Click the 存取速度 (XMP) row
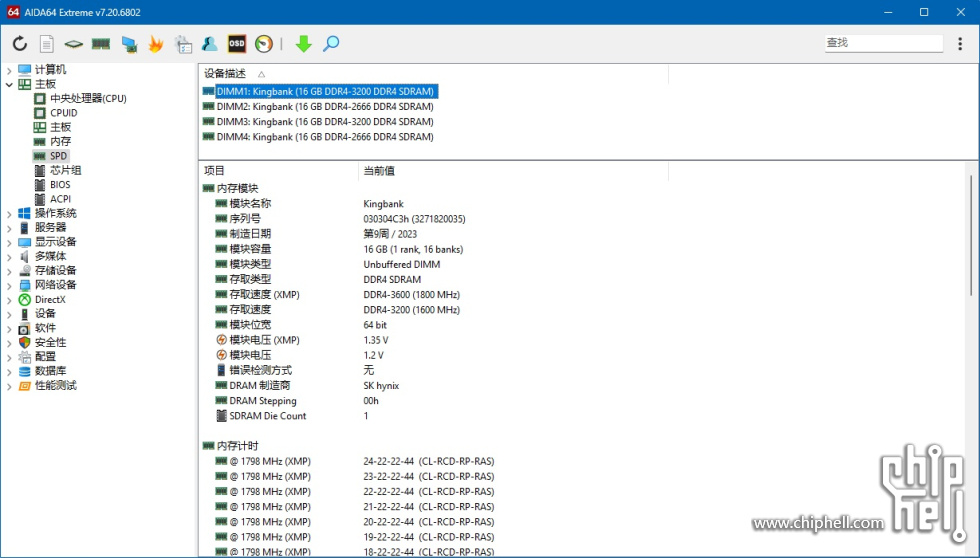This screenshot has width=980, height=558. coord(337,294)
